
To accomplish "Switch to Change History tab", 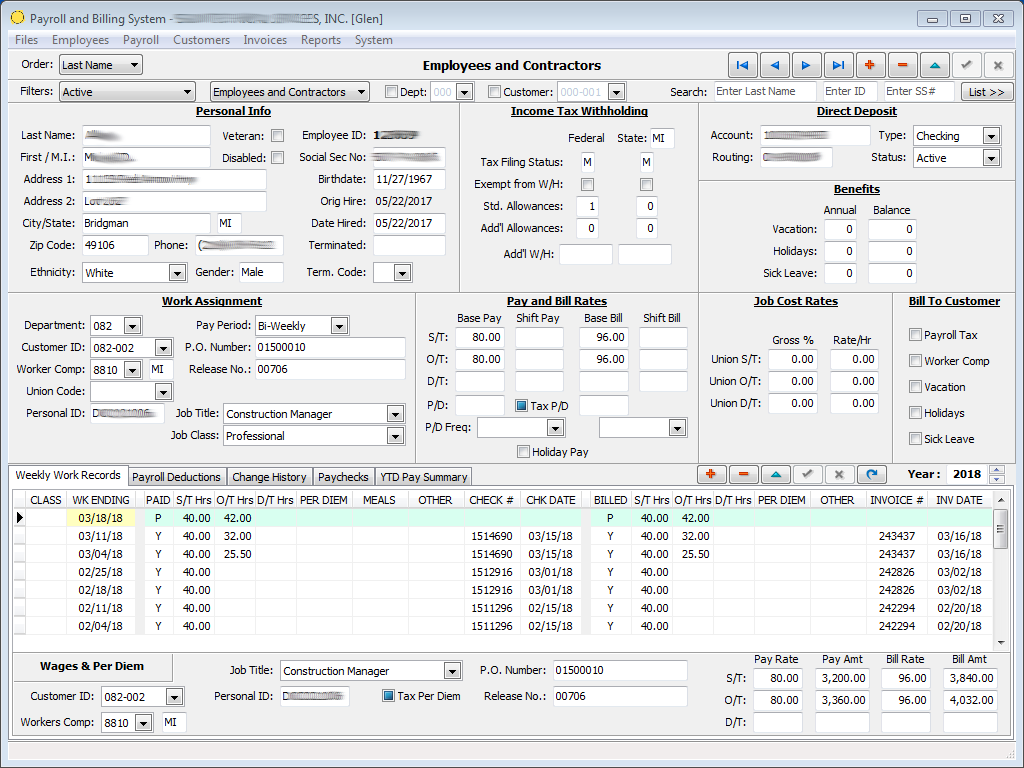I will (269, 477).
